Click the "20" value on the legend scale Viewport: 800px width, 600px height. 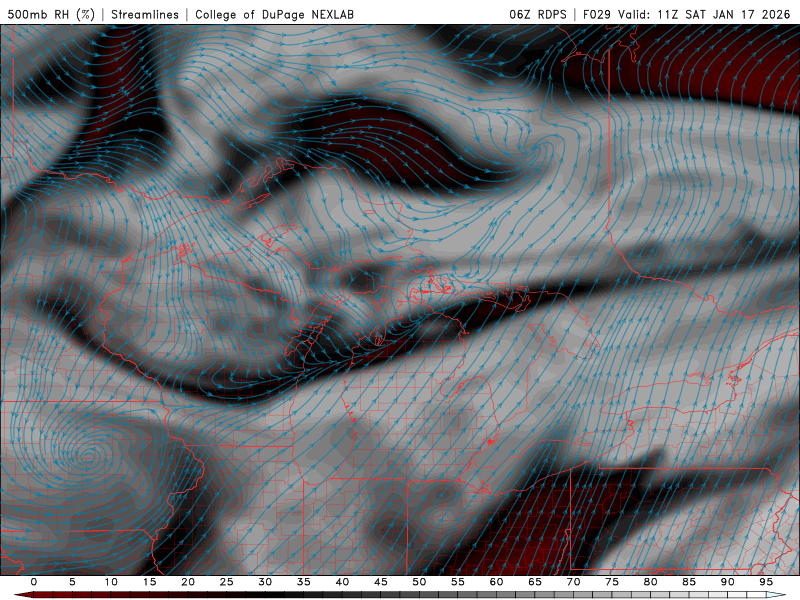(188, 582)
